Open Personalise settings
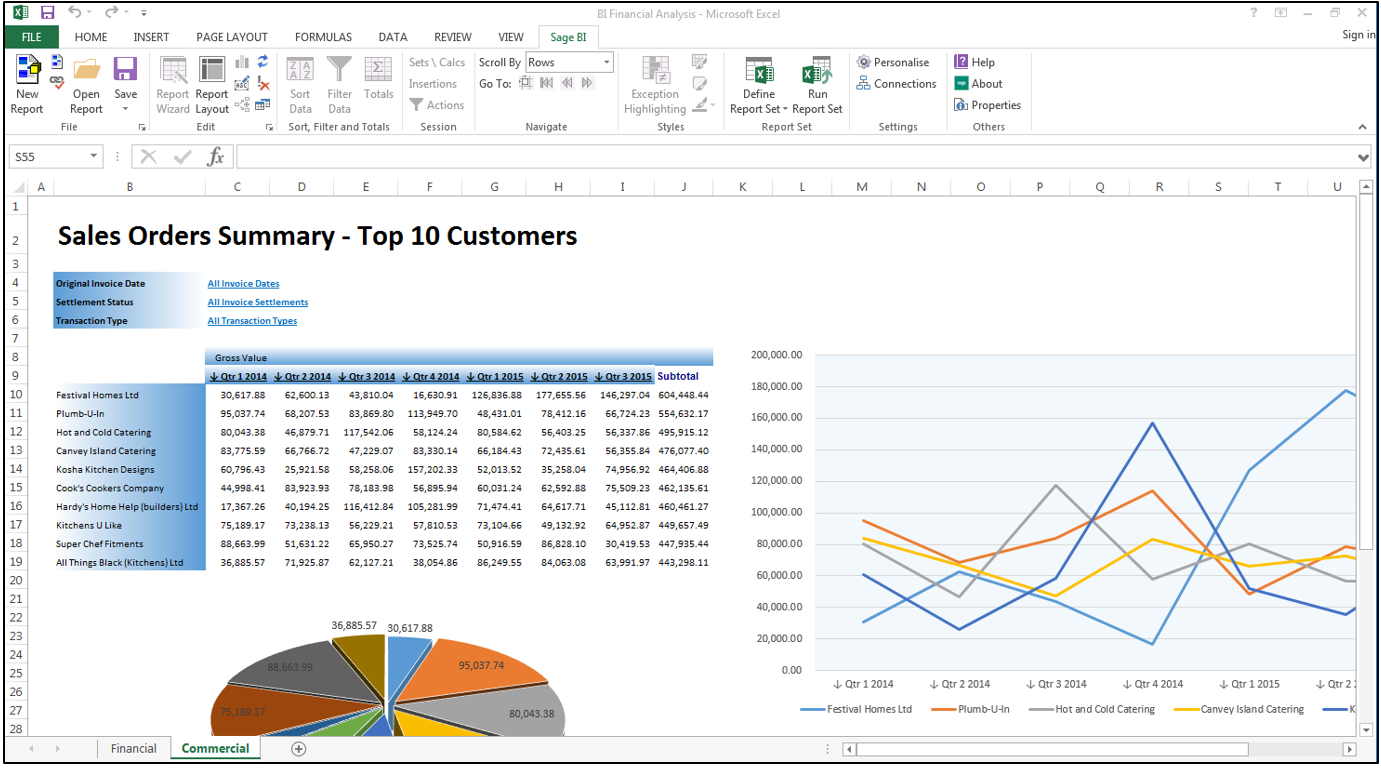1381x769 pixels. [893, 62]
